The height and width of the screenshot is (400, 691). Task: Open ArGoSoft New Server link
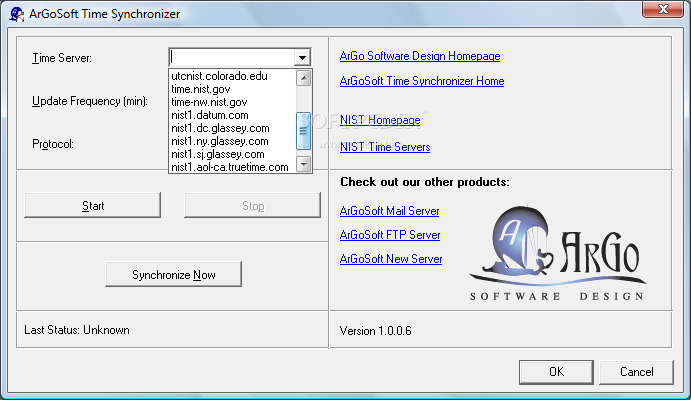click(x=391, y=259)
